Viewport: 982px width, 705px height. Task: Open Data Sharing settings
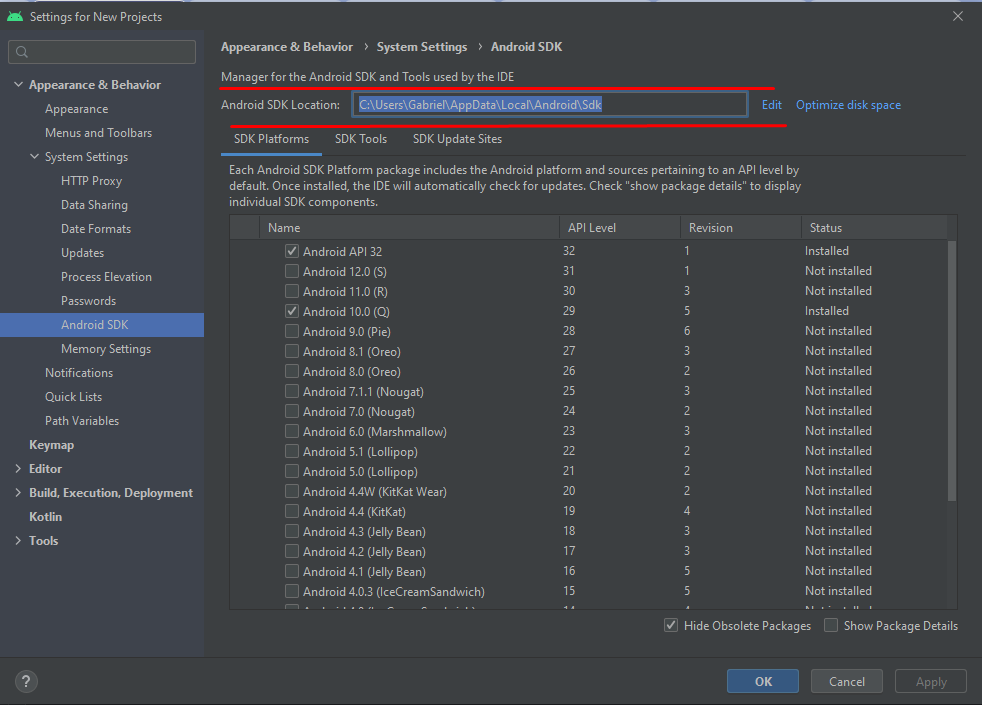point(95,205)
